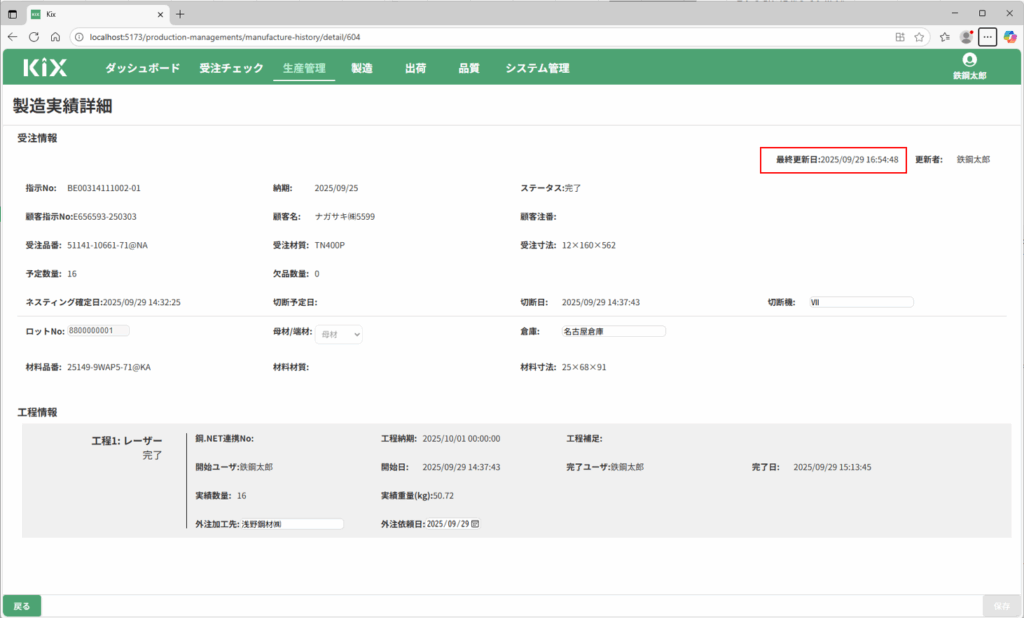Go to the システム管理 menu
Screen dimensions: 1024x618
click(x=537, y=68)
